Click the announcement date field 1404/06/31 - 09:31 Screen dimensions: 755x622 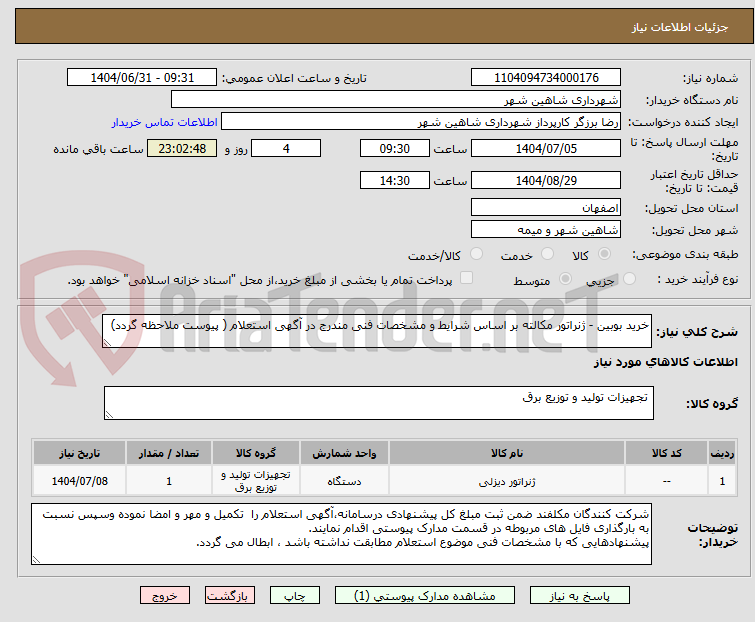[142, 78]
